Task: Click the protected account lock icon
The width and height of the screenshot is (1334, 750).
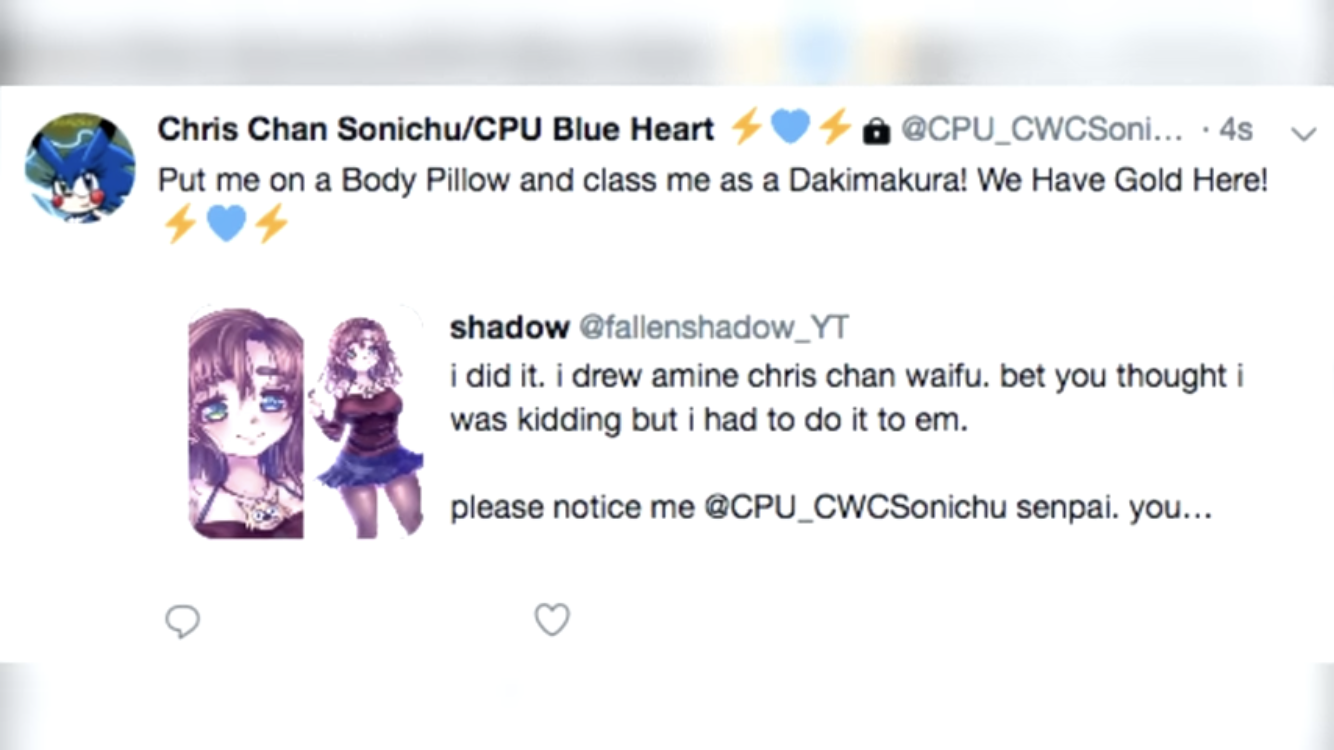Action: pos(876,131)
